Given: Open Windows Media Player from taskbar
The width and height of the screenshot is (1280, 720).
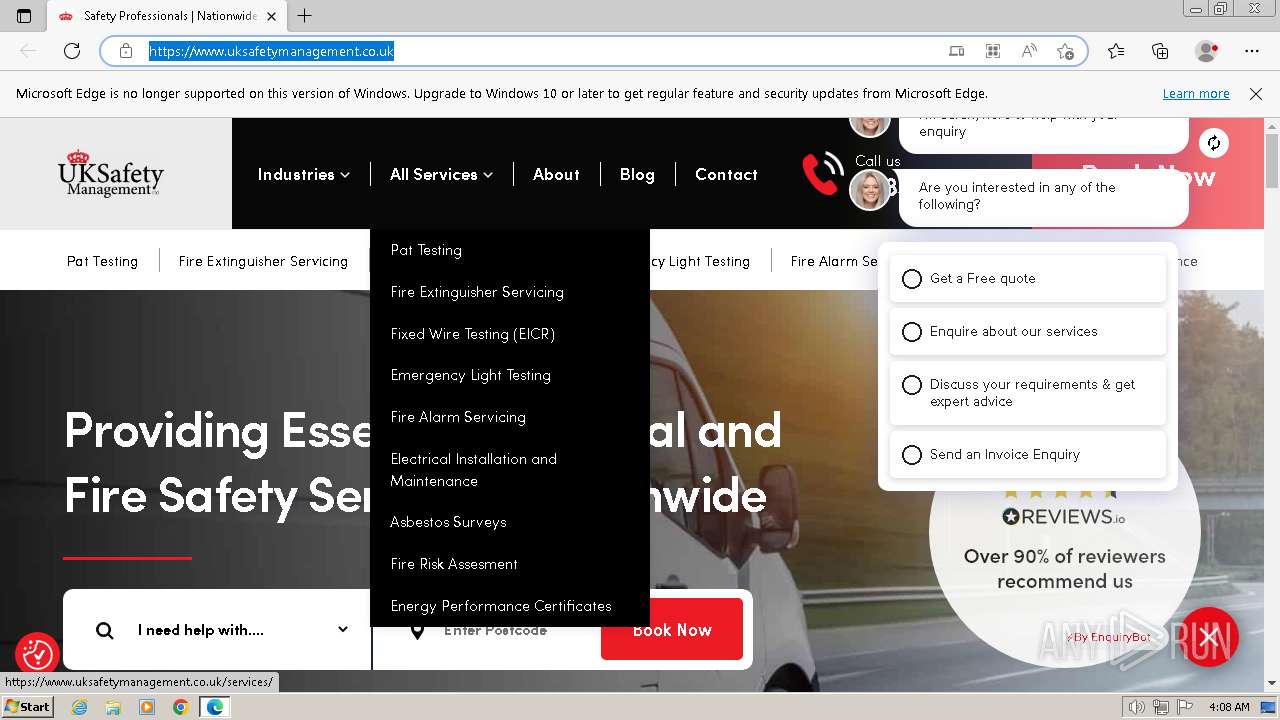Looking at the screenshot, I should coord(147,707).
